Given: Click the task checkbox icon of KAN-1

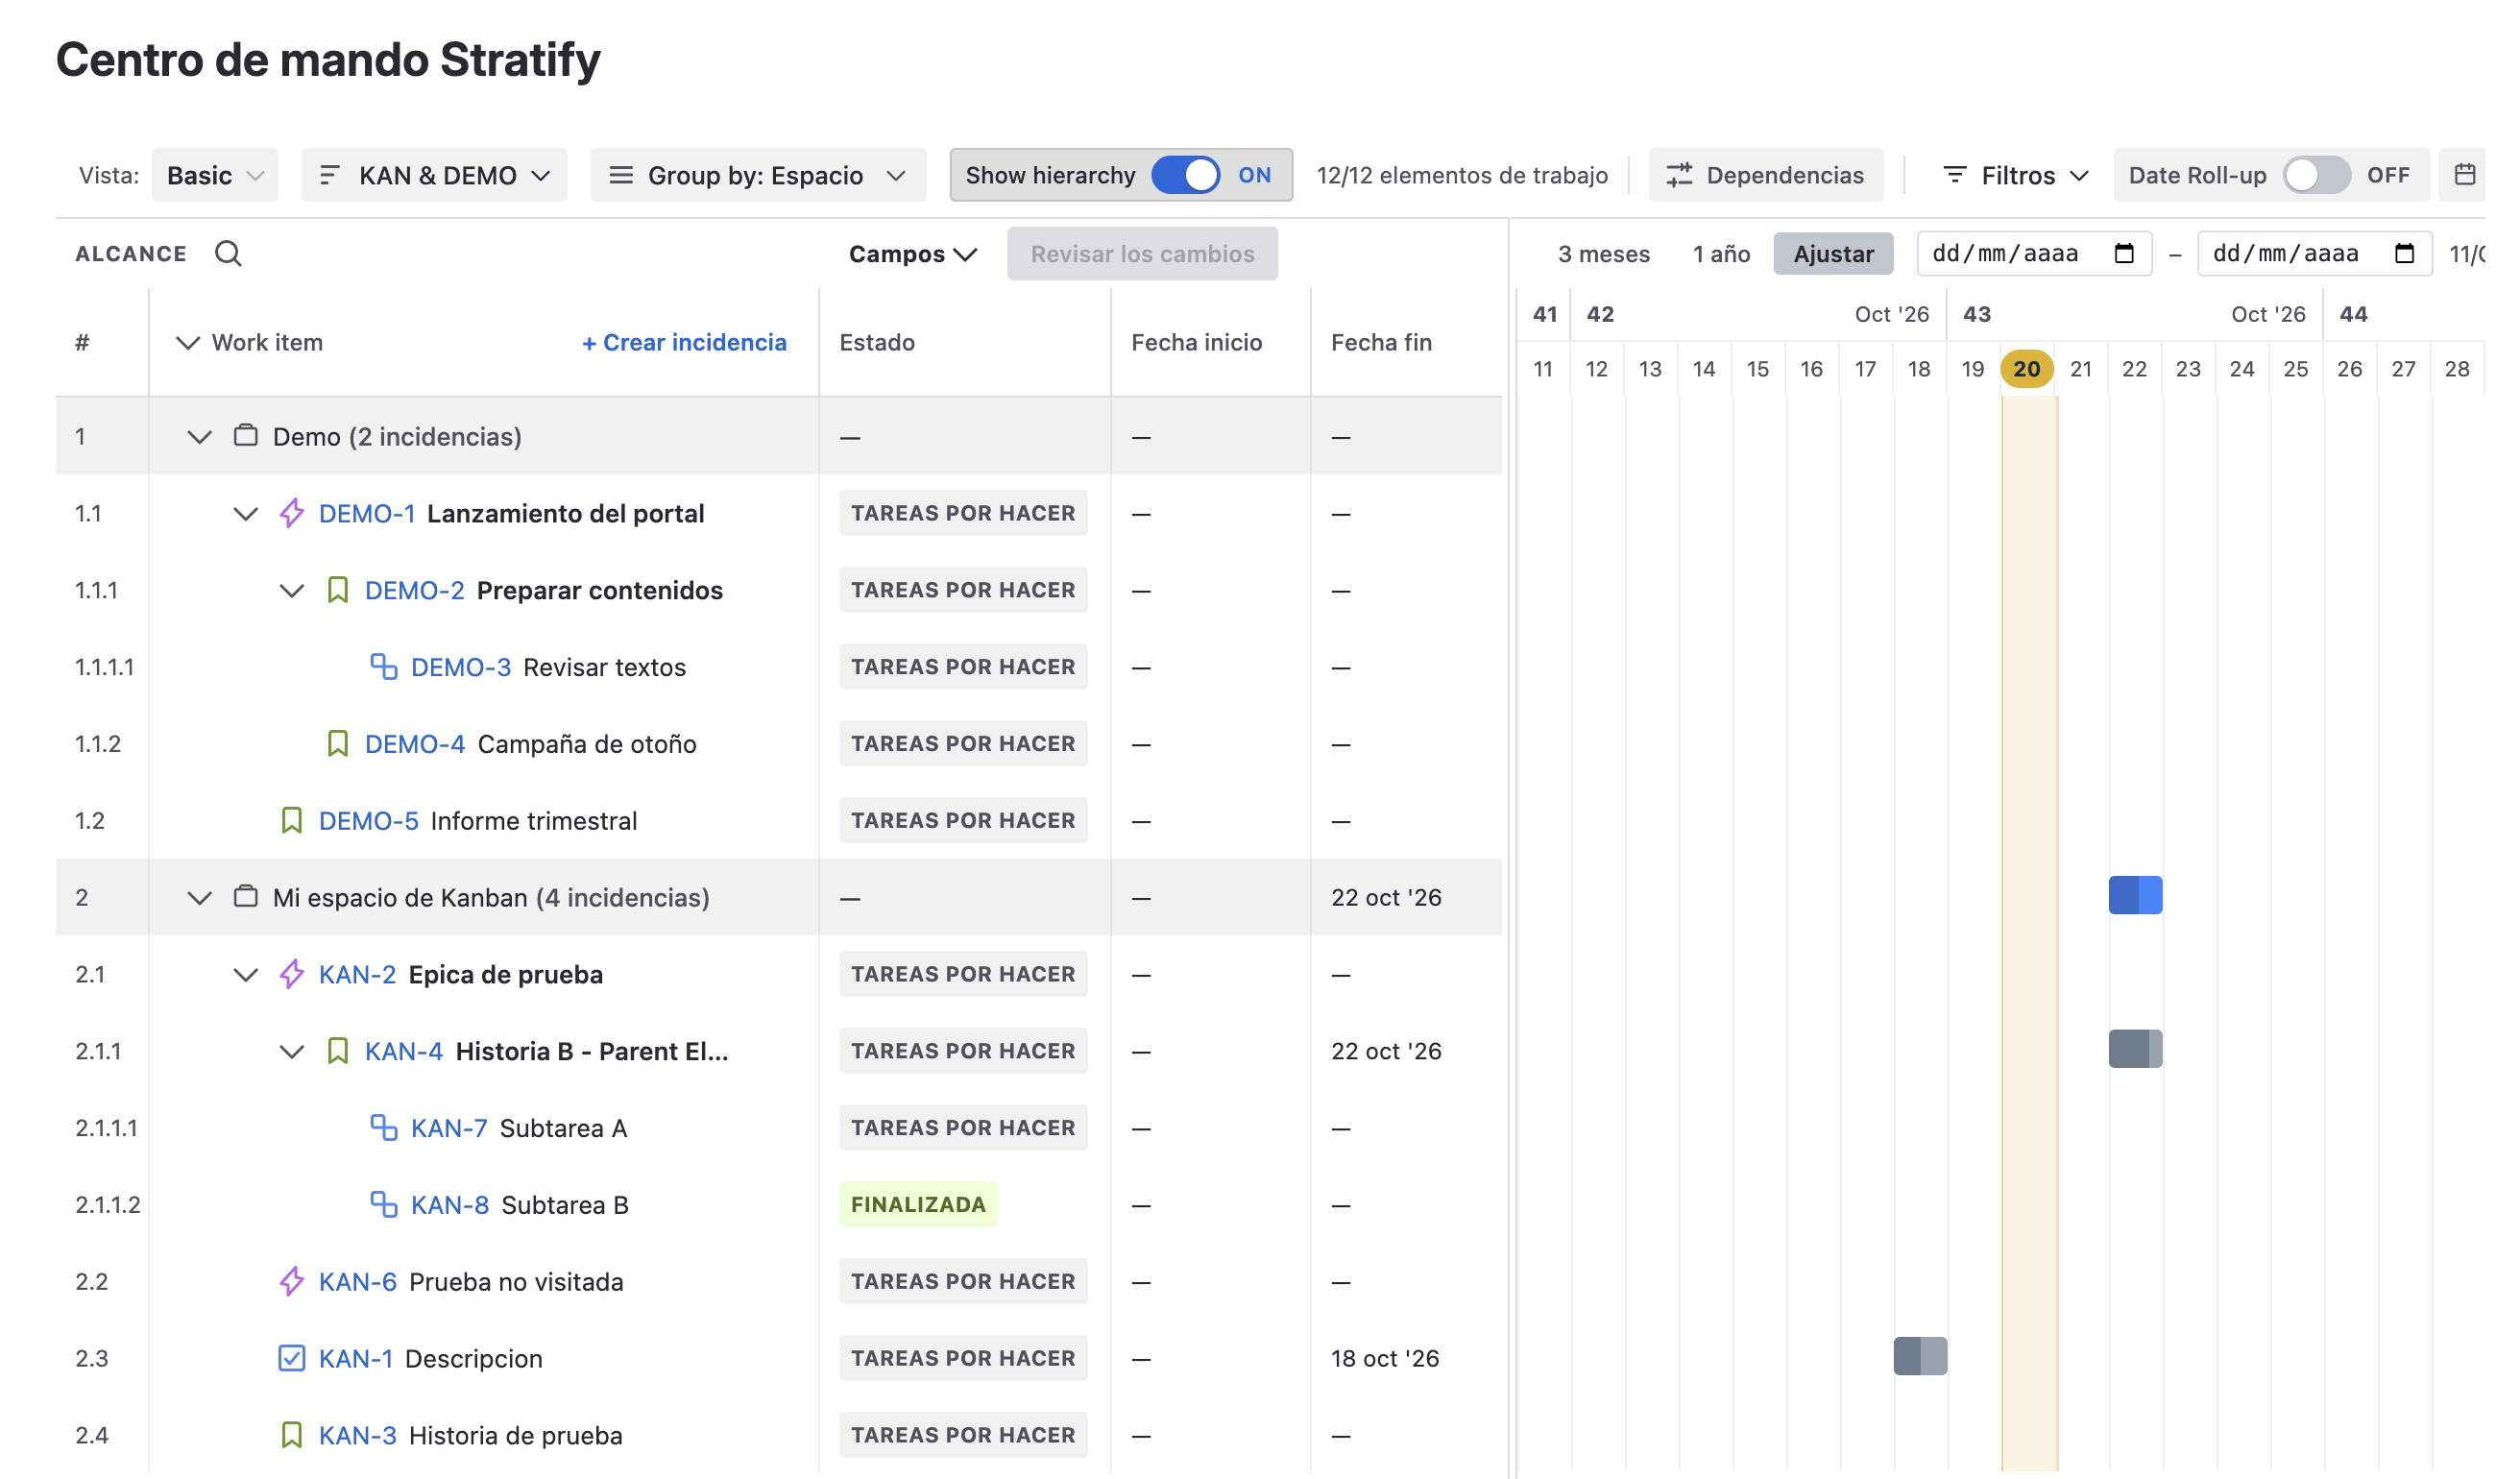Looking at the screenshot, I should pos(291,1358).
